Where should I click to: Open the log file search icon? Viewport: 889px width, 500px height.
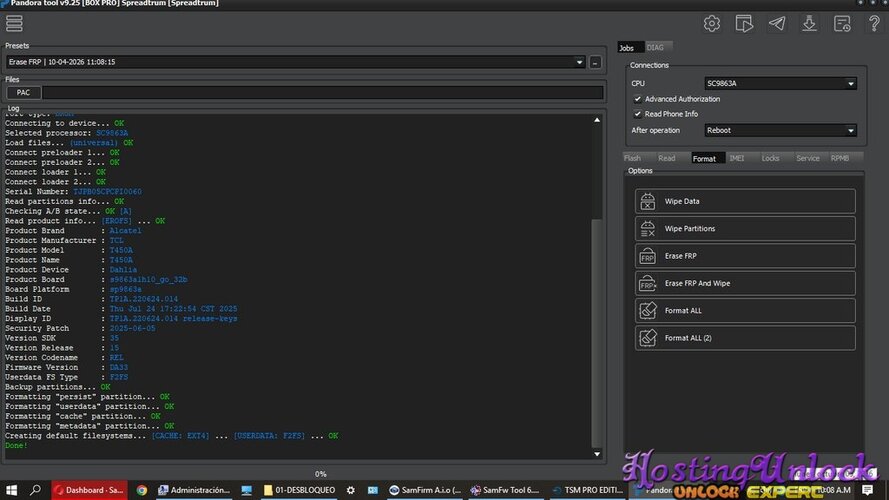[842, 23]
